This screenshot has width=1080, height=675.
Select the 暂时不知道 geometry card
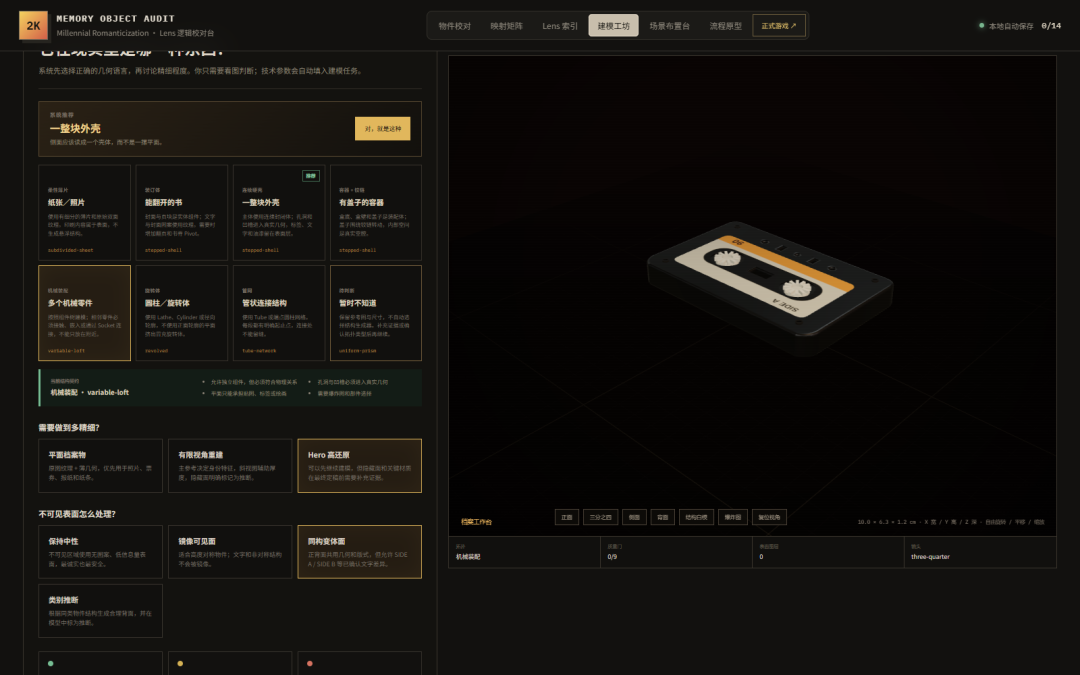[x=376, y=313]
